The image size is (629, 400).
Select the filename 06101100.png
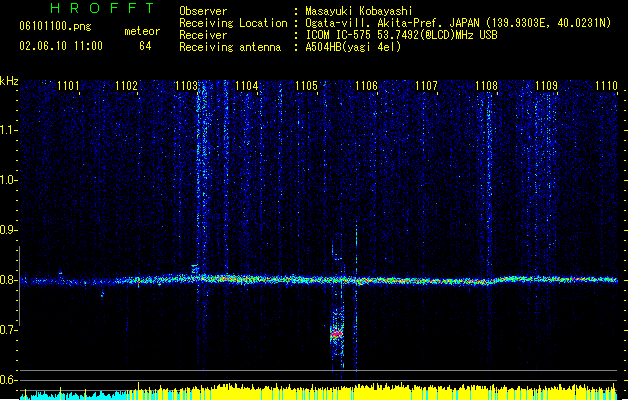click(x=55, y=26)
